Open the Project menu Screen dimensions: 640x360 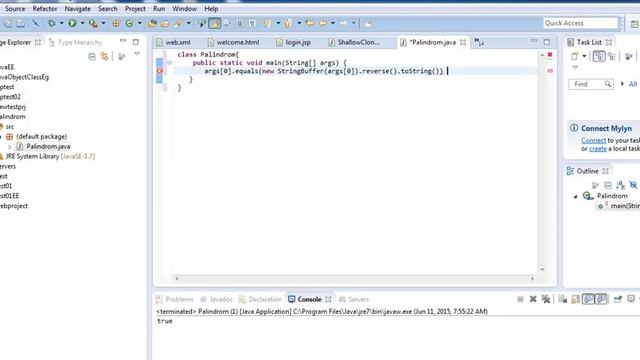(x=135, y=9)
